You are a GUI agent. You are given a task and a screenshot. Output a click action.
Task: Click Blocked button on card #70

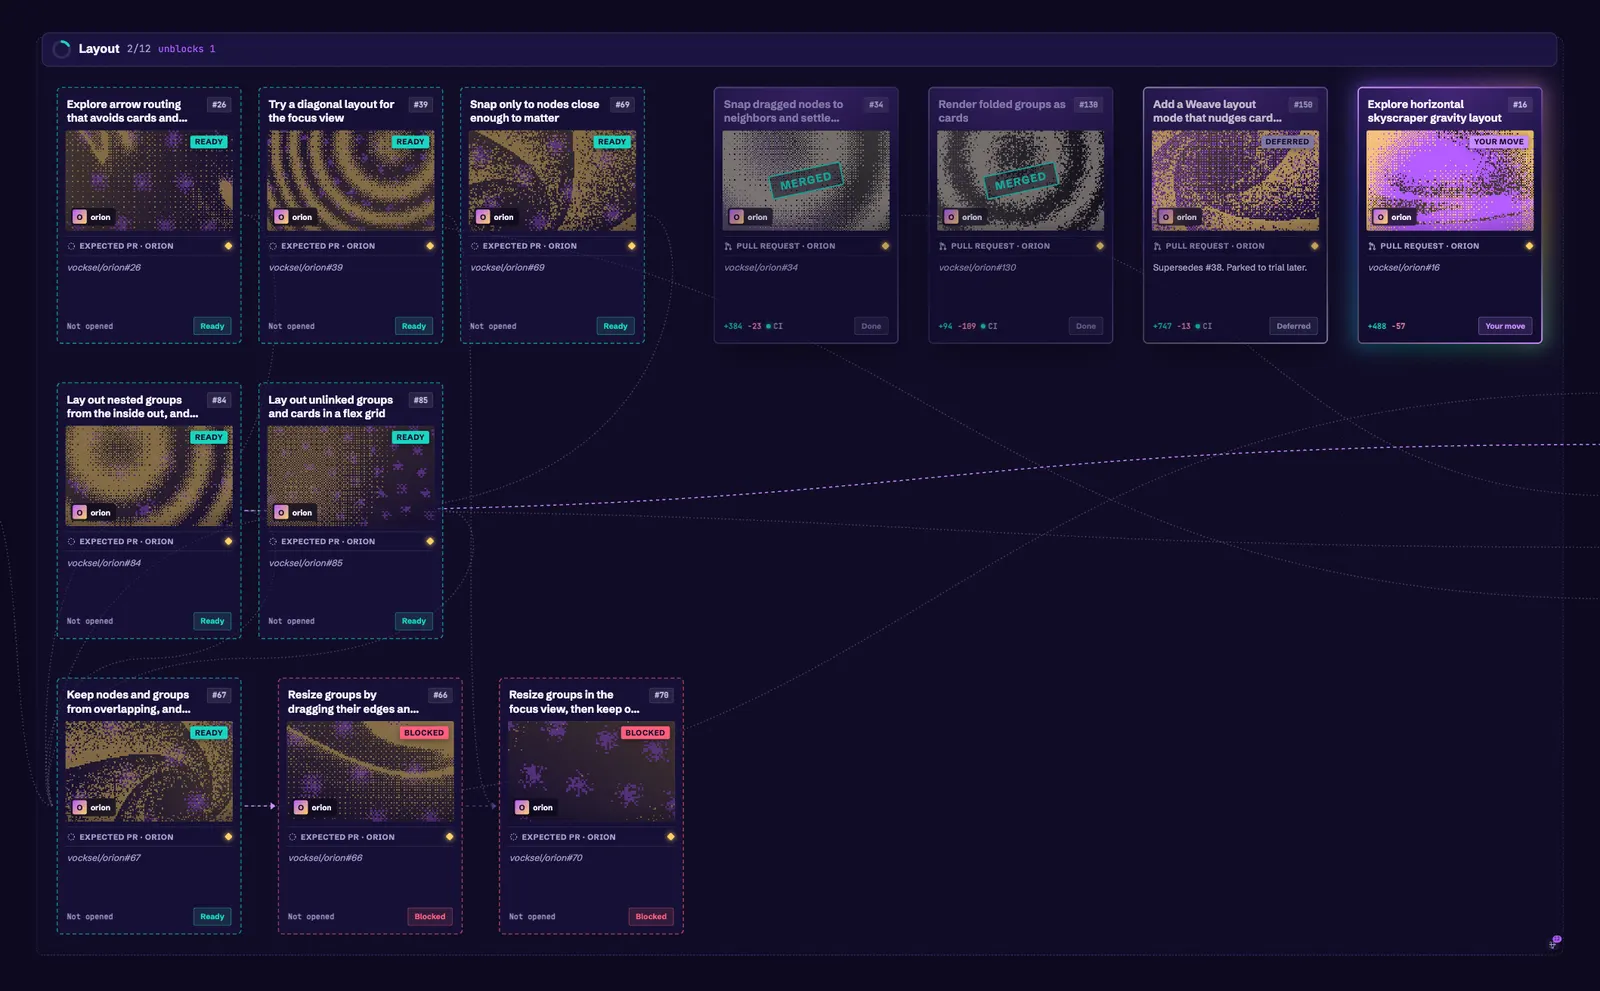point(651,917)
